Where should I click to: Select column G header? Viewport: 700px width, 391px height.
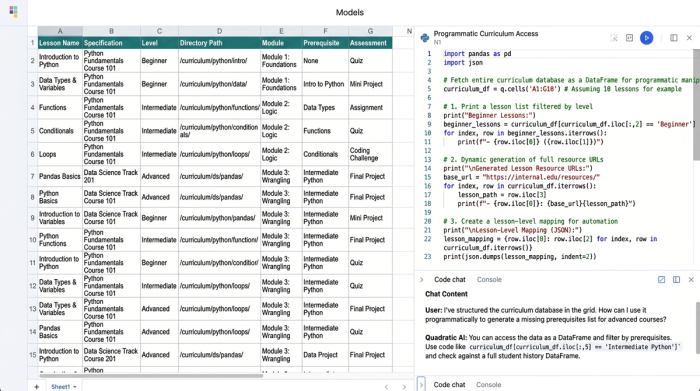pos(370,31)
